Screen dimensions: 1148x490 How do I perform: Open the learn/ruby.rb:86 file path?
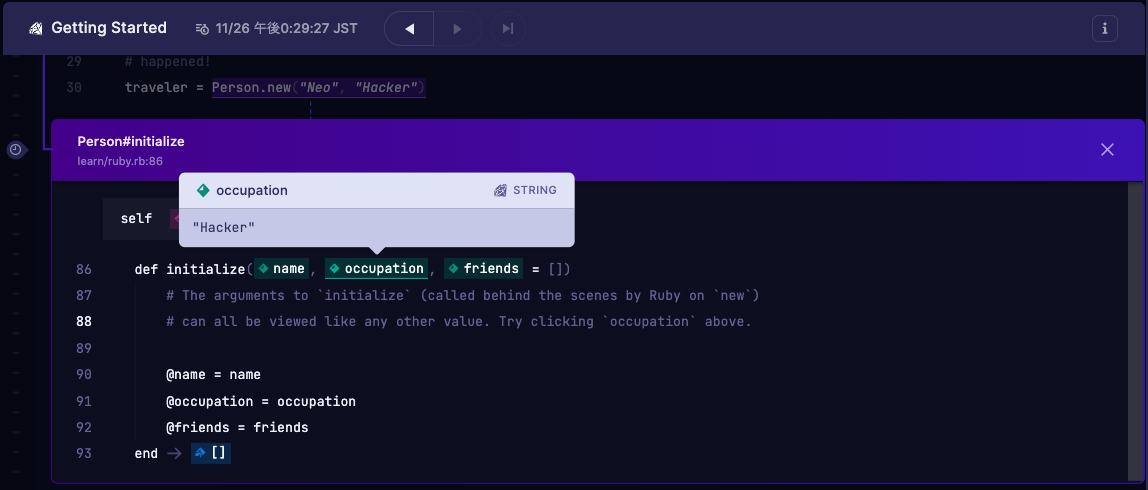120,160
